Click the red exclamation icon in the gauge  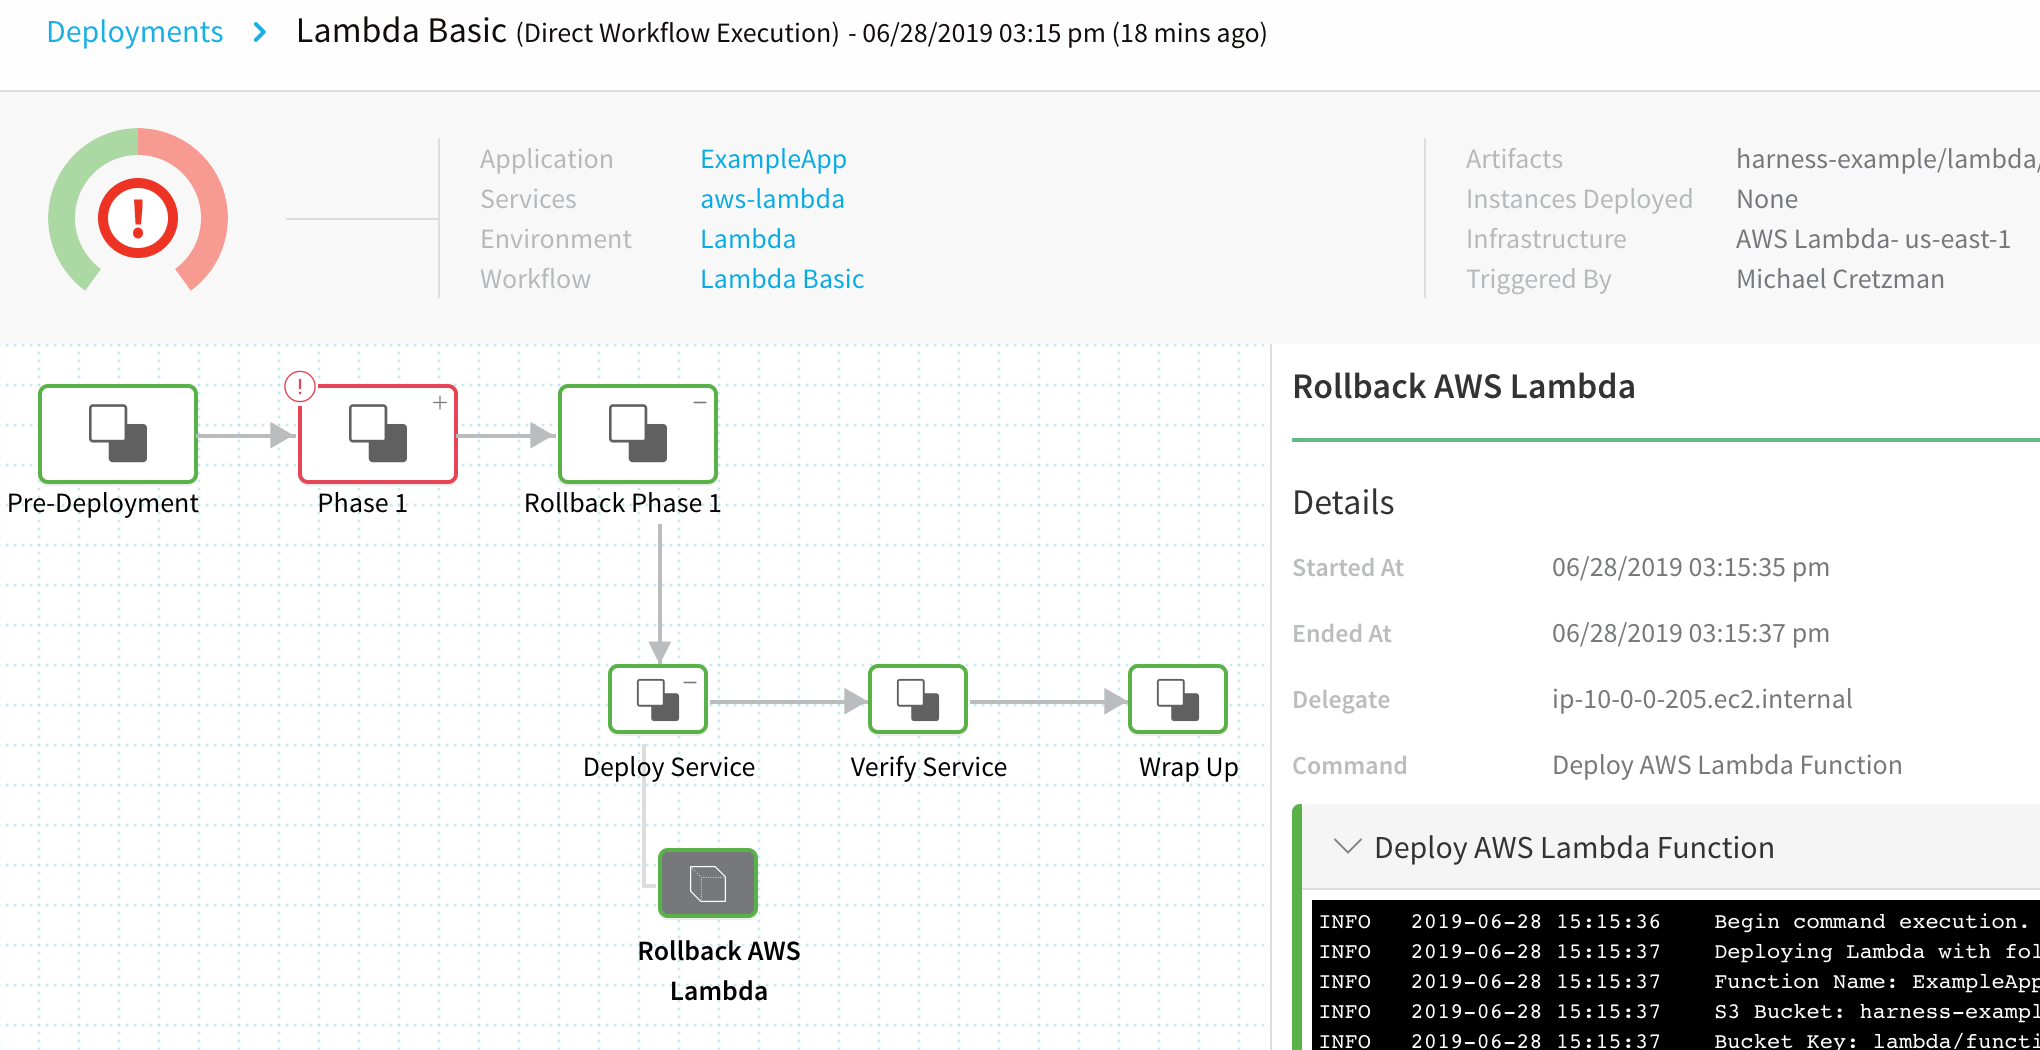[138, 217]
